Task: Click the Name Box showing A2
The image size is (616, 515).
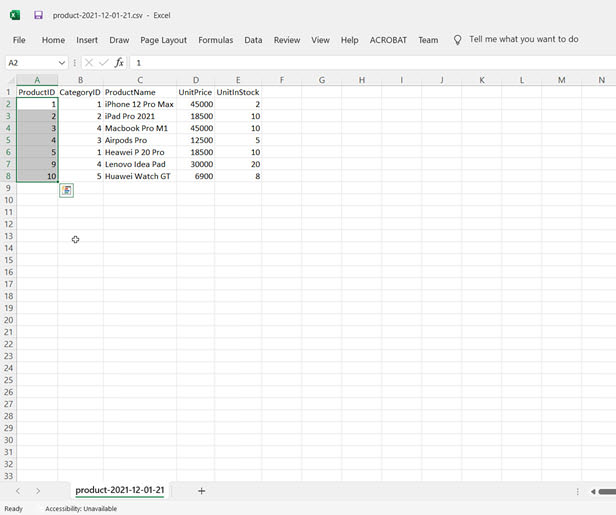Action: coord(31,63)
